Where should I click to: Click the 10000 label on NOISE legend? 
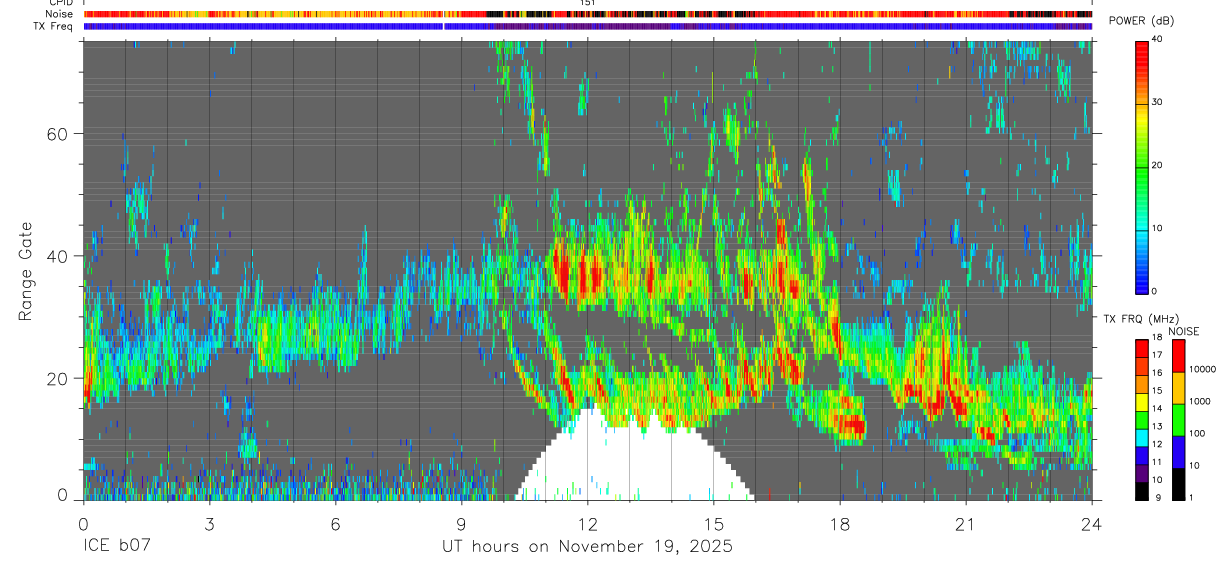click(1202, 370)
